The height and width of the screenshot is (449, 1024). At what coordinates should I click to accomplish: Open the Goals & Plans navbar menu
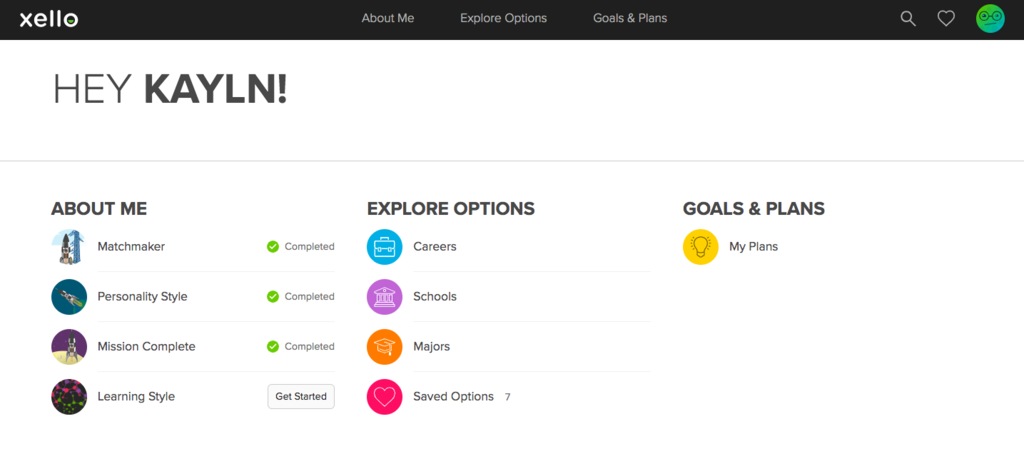tap(630, 18)
